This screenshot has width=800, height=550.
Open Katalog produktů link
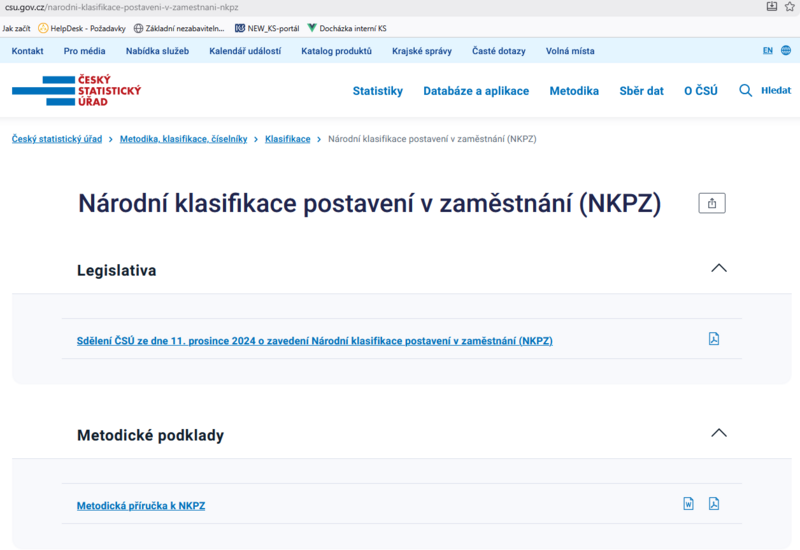336,51
